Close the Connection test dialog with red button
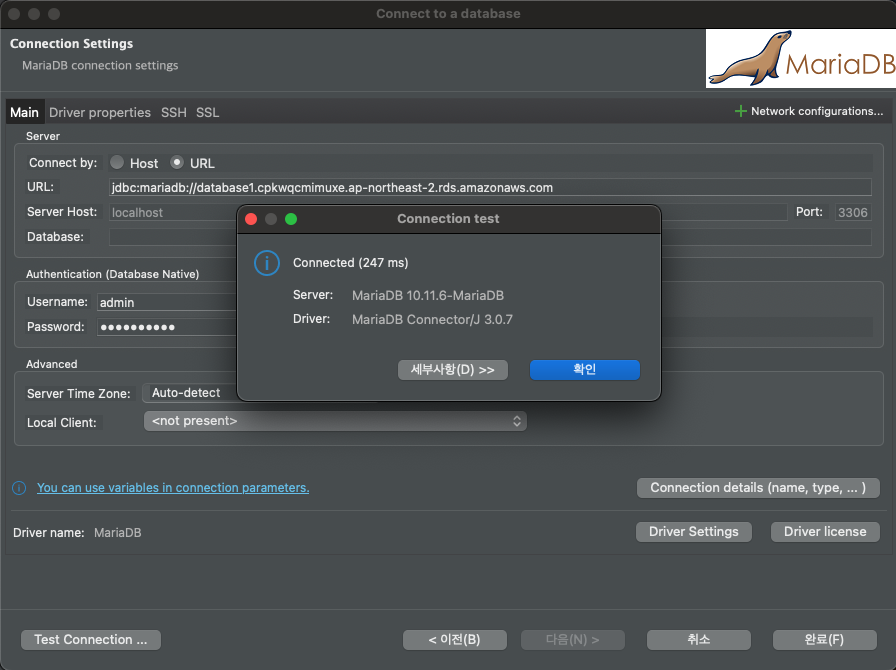Image resolution: width=896 pixels, height=670 pixels. (x=251, y=219)
